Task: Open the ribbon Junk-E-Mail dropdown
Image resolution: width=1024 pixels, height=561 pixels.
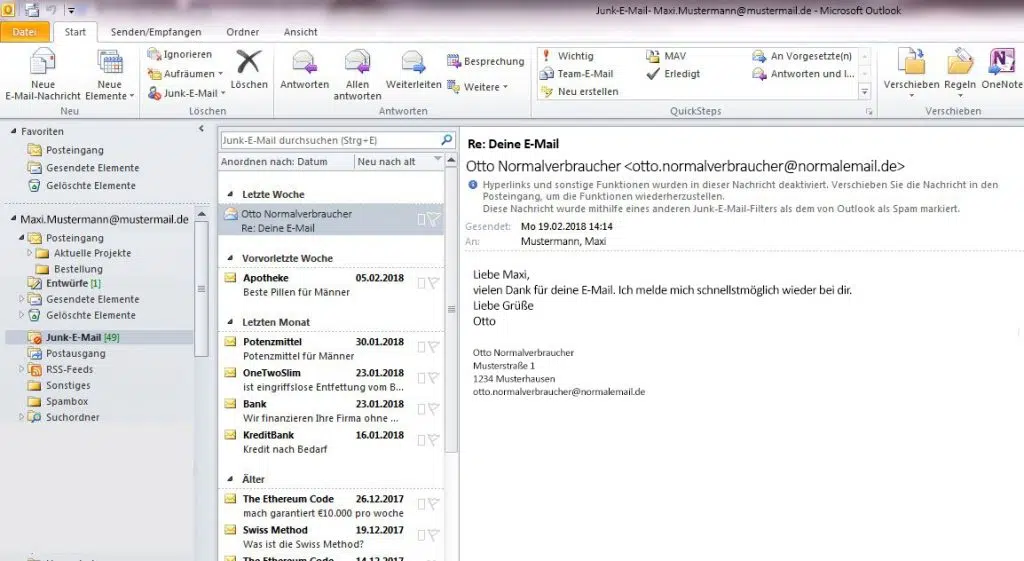Action: (187, 93)
